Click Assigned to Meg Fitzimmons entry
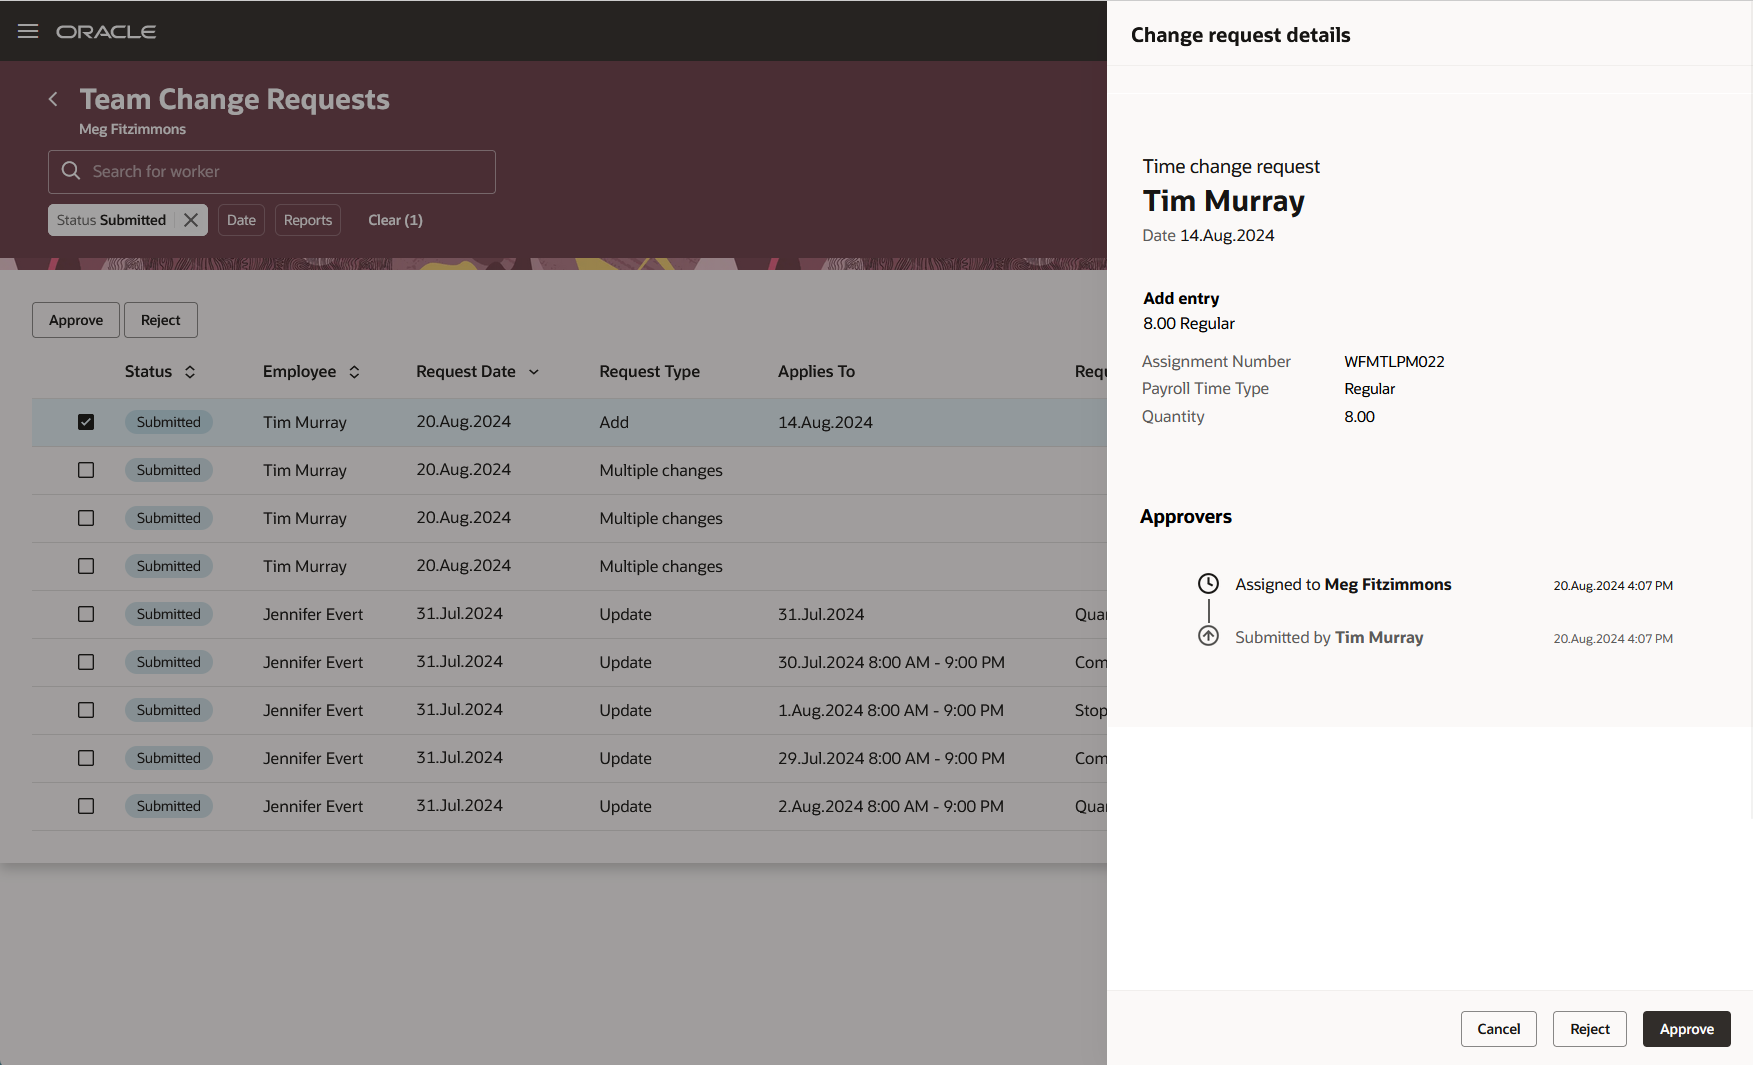The image size is (1753, 1065). (1343, 584)
